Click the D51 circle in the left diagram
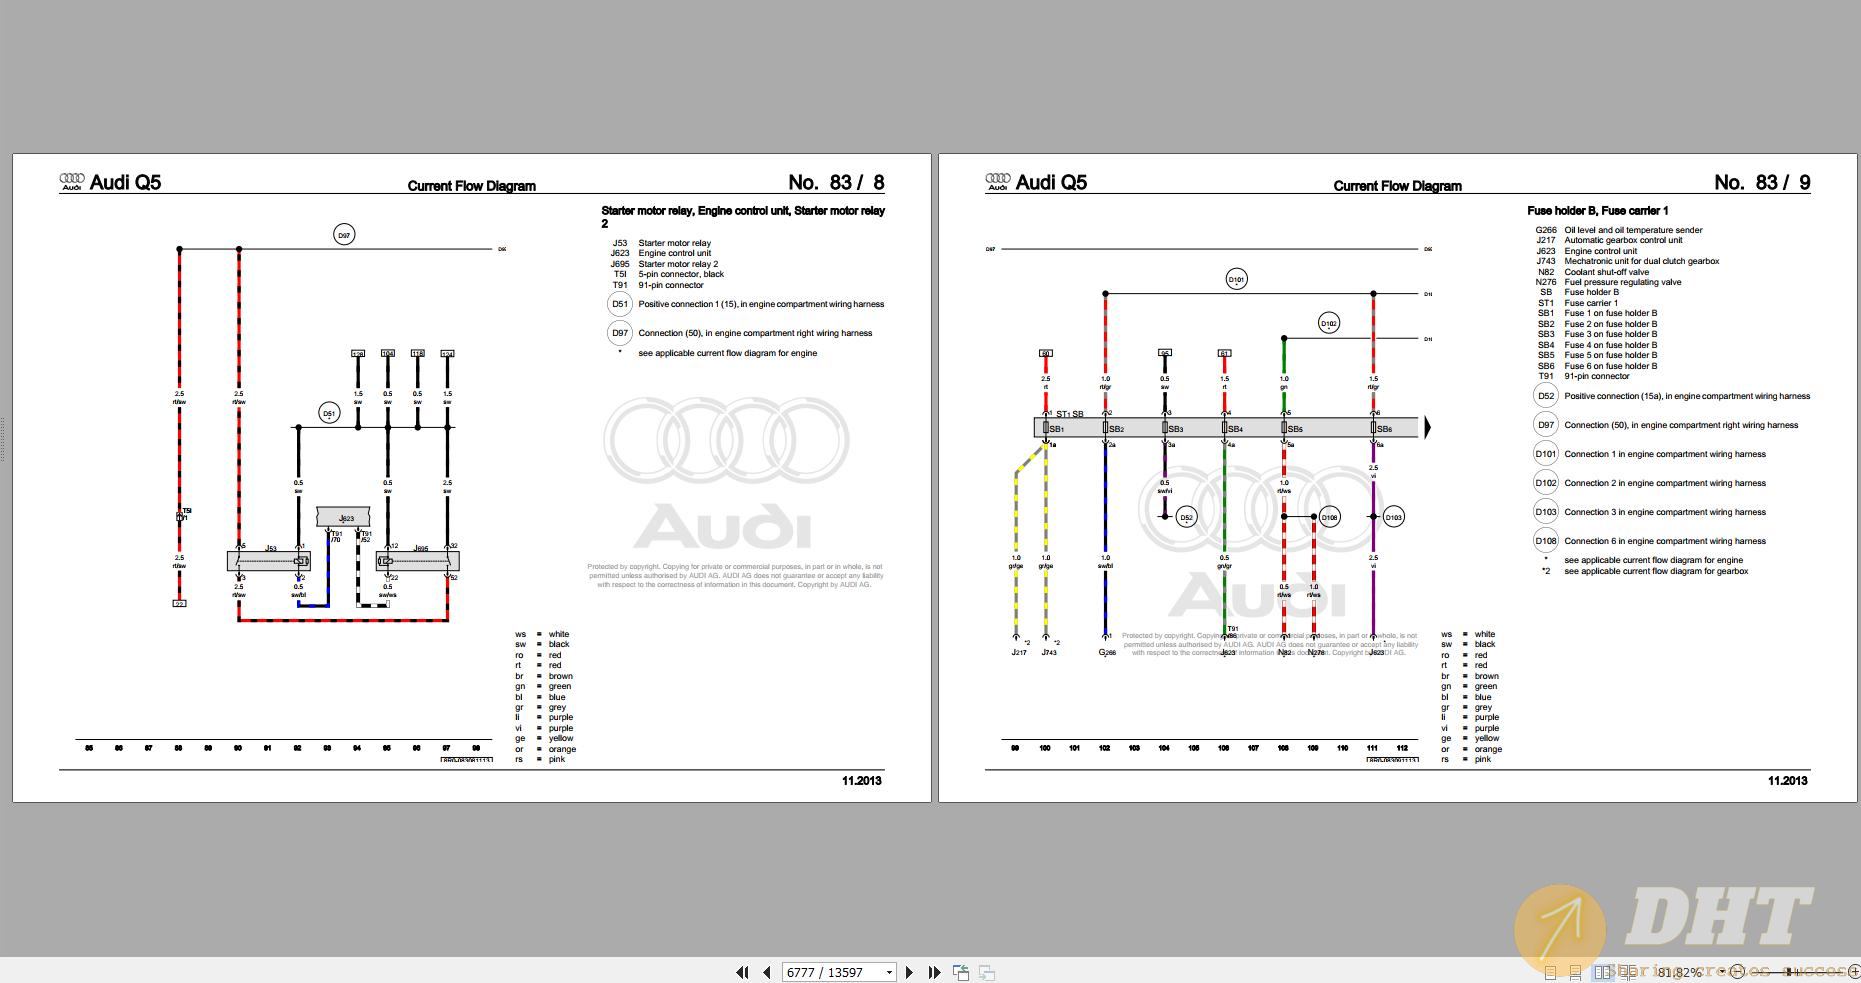Image resolution: width=1861 pixels, height=983 pixels. tap(329, 413)
